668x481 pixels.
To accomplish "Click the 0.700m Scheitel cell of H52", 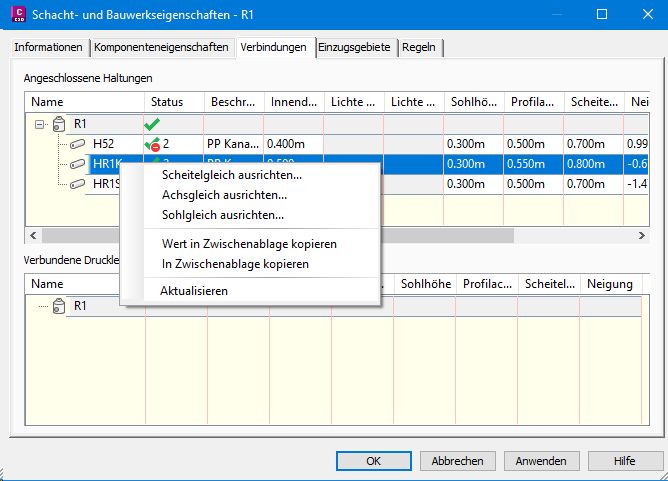I will [594, 144].
